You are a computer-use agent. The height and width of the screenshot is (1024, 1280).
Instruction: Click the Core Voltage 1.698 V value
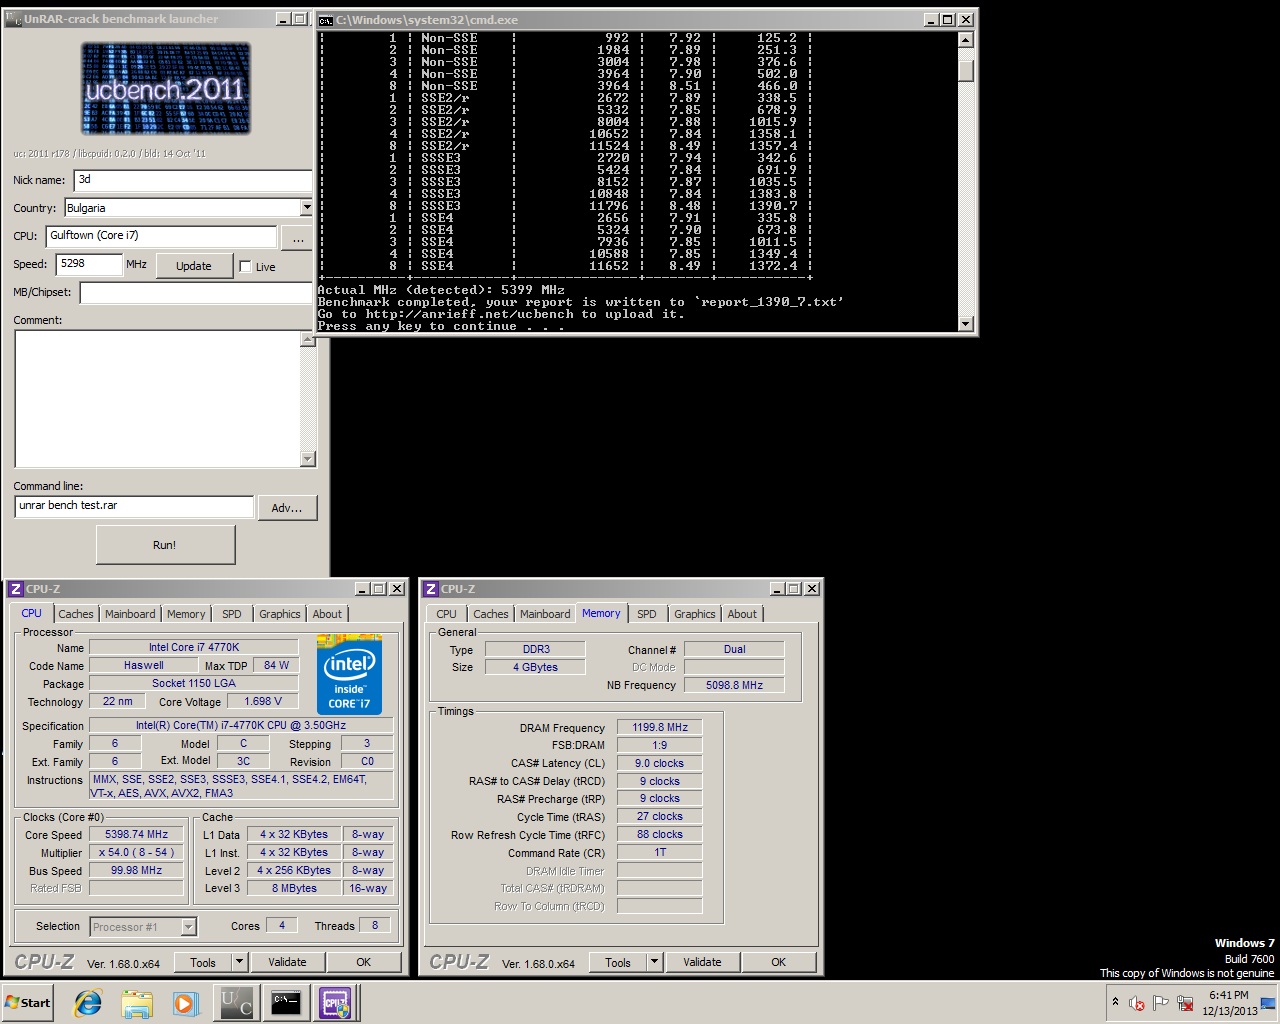pyautogui.click(x=264, y=701)
